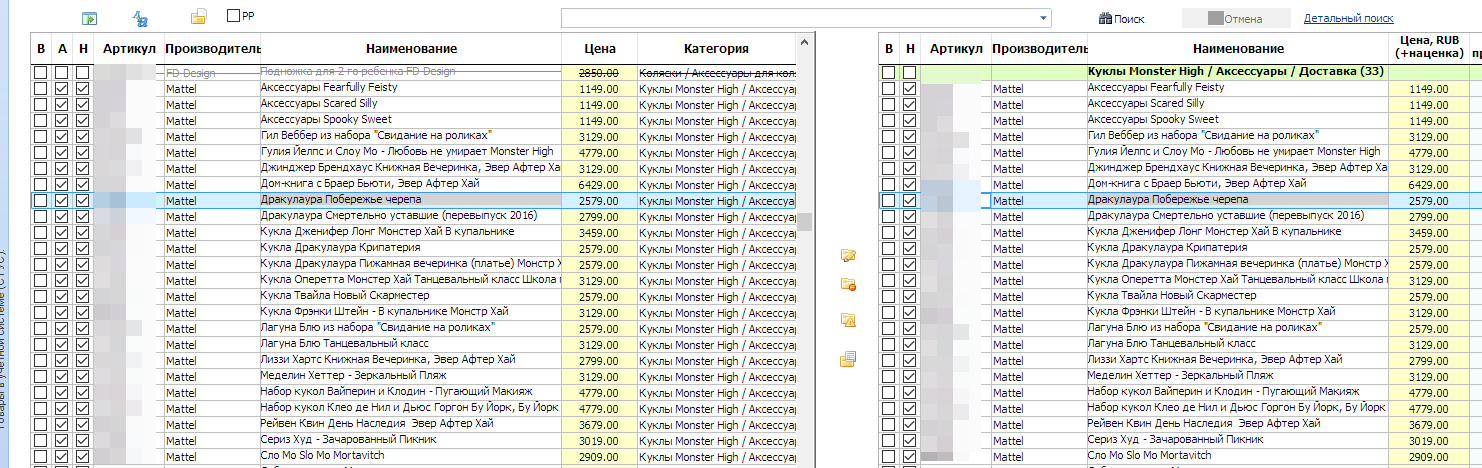The height and width of the screenshot is (468, 1482).
Task: Select Кукла Фрэнки Штейн row in right table
Action: [1210, 312]
